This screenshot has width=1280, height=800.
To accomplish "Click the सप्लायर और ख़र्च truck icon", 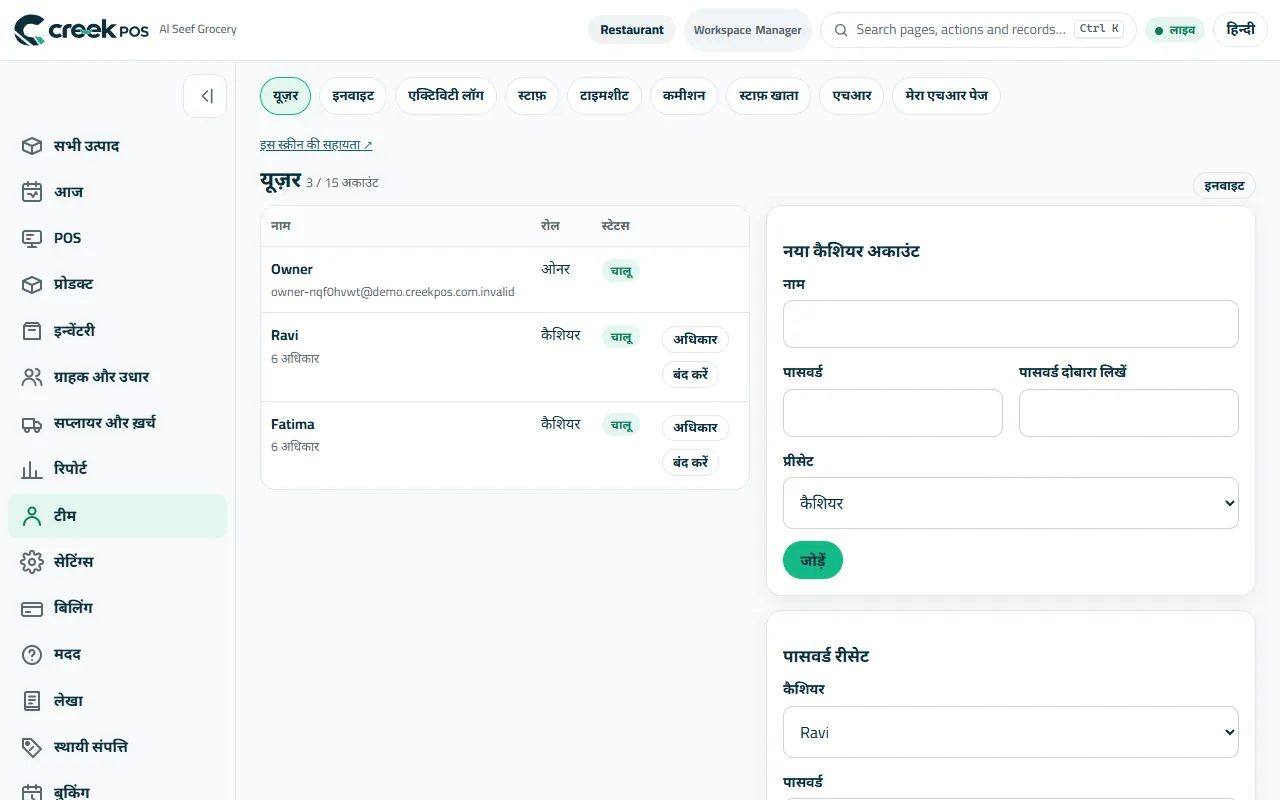I will (x=32, y=423).
